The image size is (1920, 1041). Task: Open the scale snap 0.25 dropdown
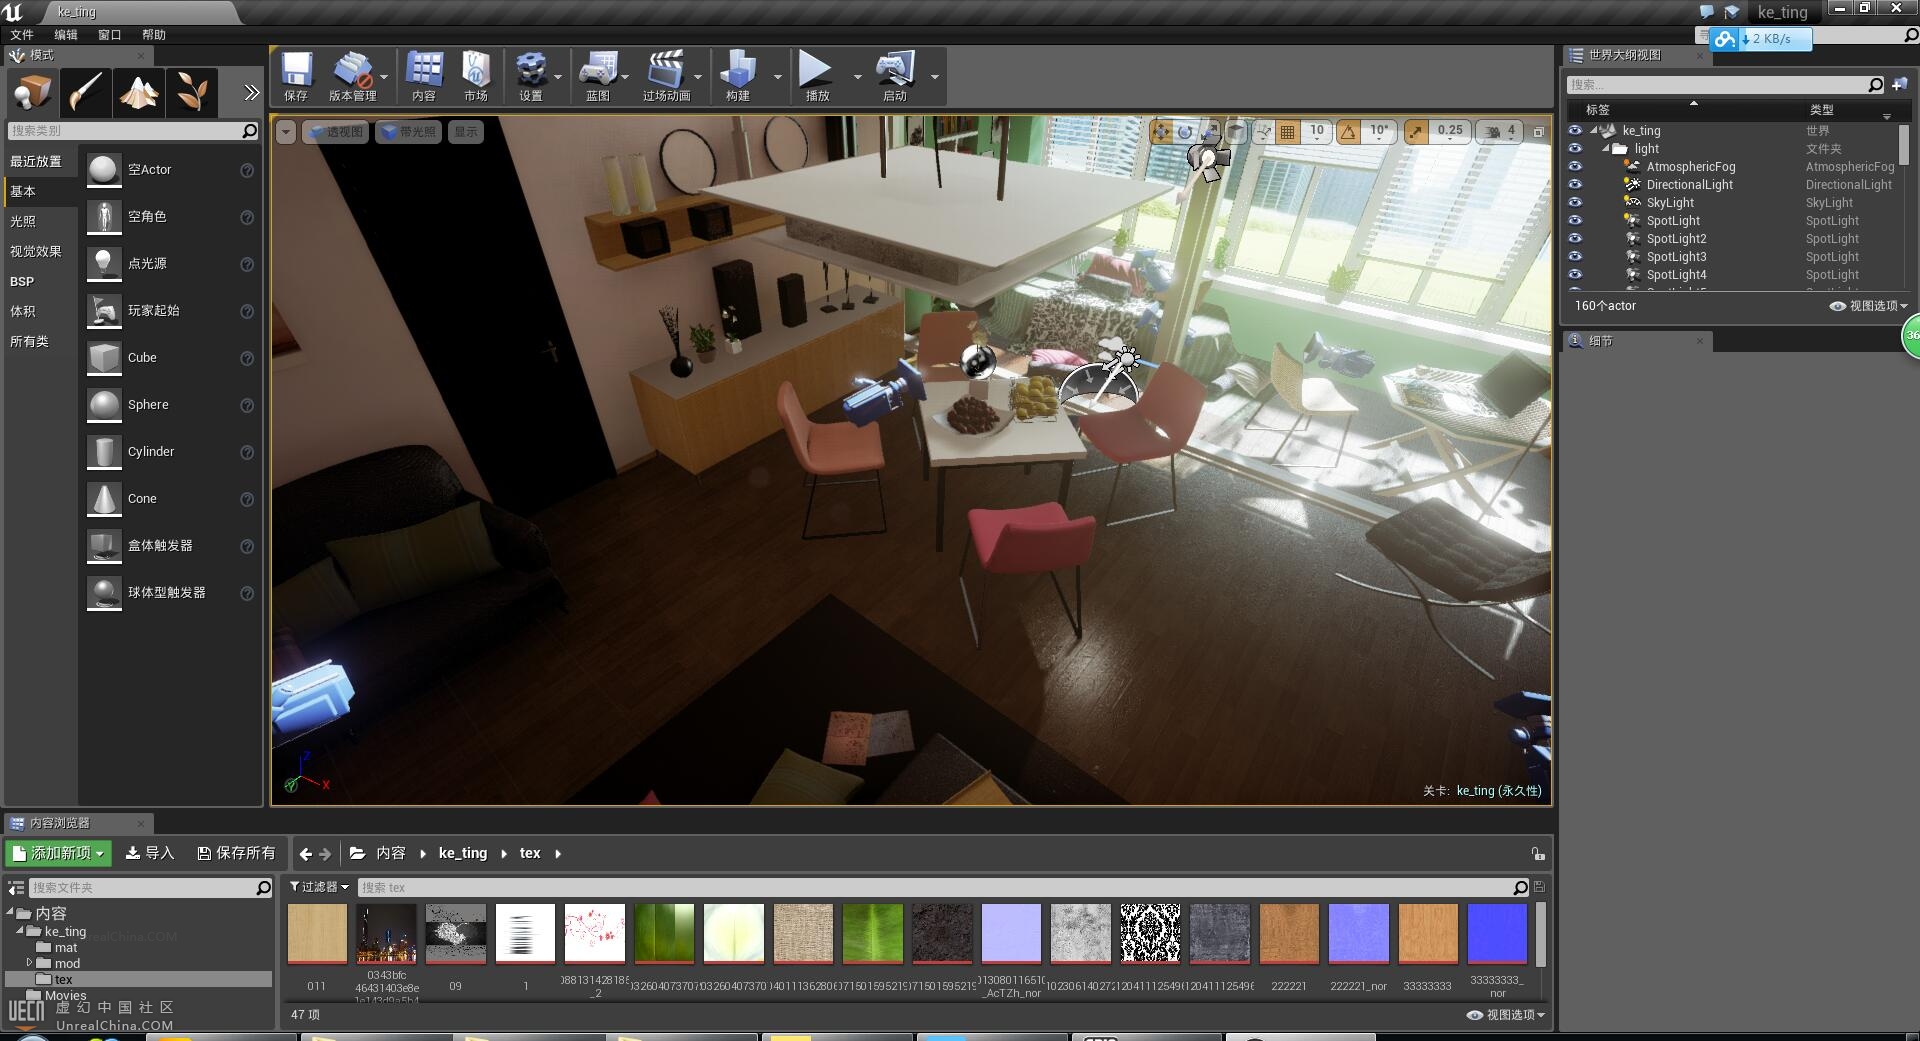click(1450, 131)
